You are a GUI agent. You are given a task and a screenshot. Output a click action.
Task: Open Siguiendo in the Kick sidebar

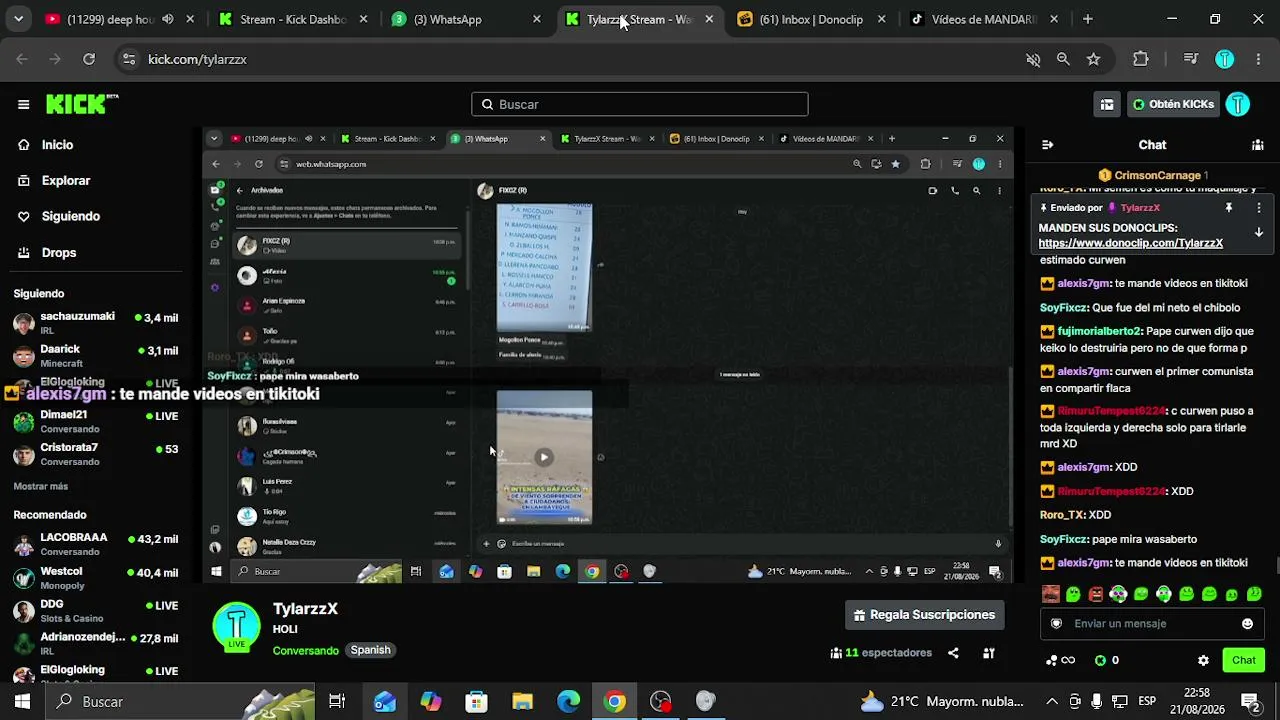click(x=71, y=216)
